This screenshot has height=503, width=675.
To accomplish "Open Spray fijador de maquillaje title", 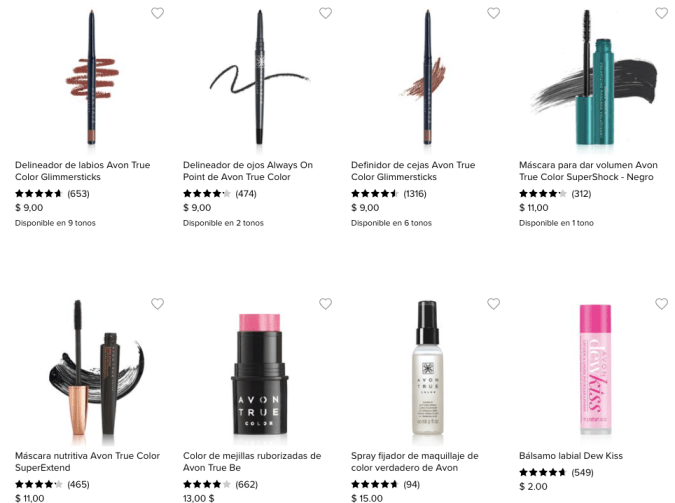I will (x=415, y=462).
